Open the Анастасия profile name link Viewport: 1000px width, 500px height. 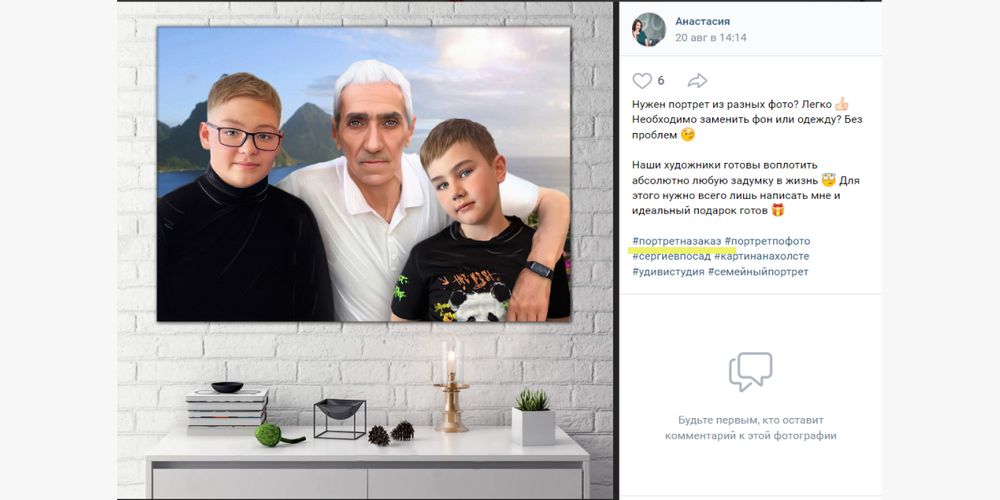coord(702,22)
